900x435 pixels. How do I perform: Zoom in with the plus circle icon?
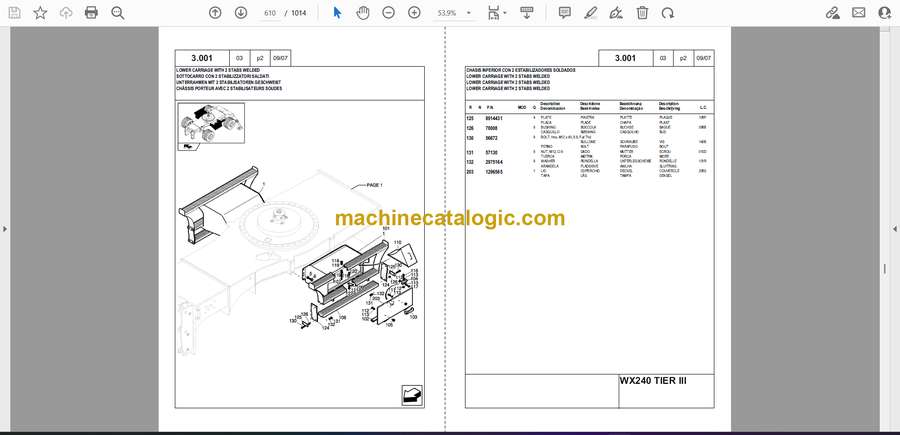[x=414, y=13]
